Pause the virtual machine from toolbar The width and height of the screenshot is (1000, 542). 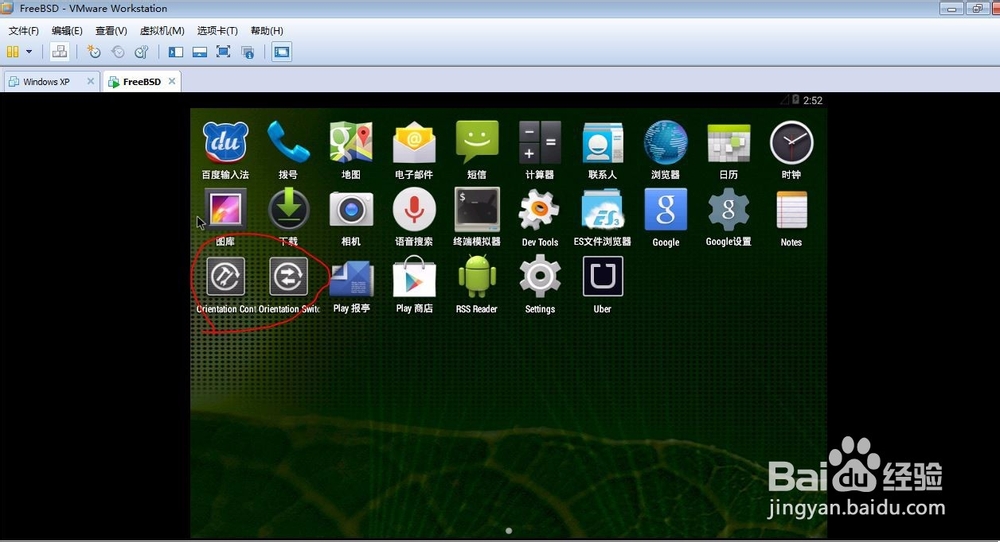pos(13,52)
